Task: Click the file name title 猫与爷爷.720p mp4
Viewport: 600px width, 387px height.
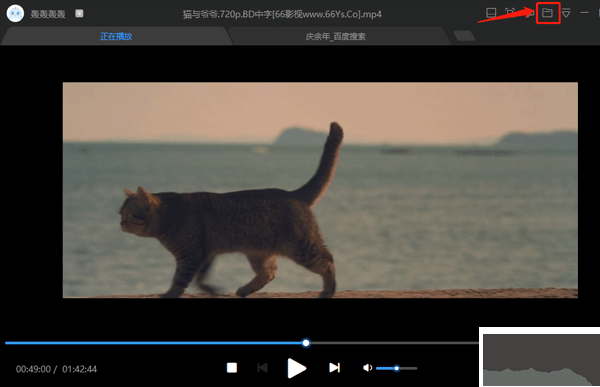Action: pyautogui.click(x=282, y=14)
